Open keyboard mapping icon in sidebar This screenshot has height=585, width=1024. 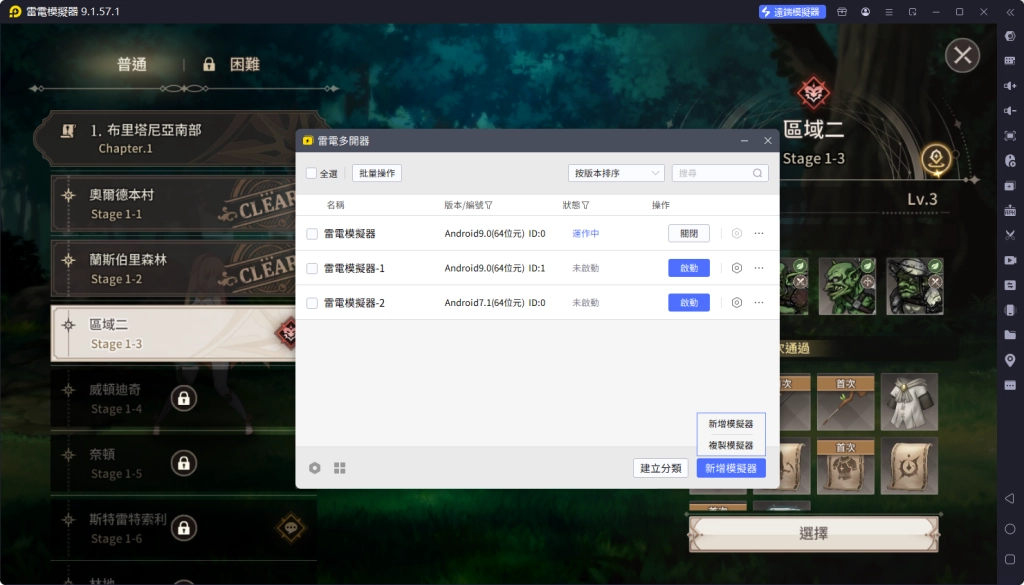[x=1010, y=61]
